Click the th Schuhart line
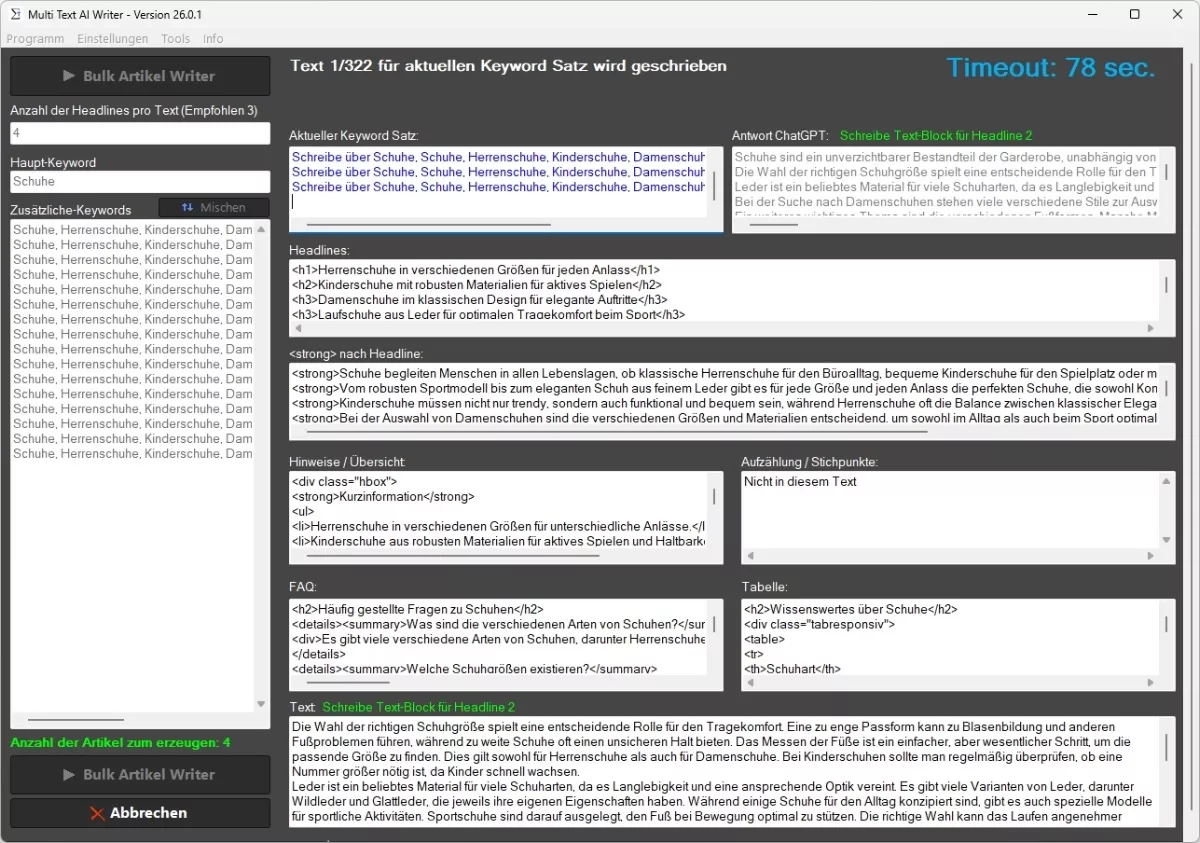This screenshot has height=843, width=1200. [x=792, y=669]
